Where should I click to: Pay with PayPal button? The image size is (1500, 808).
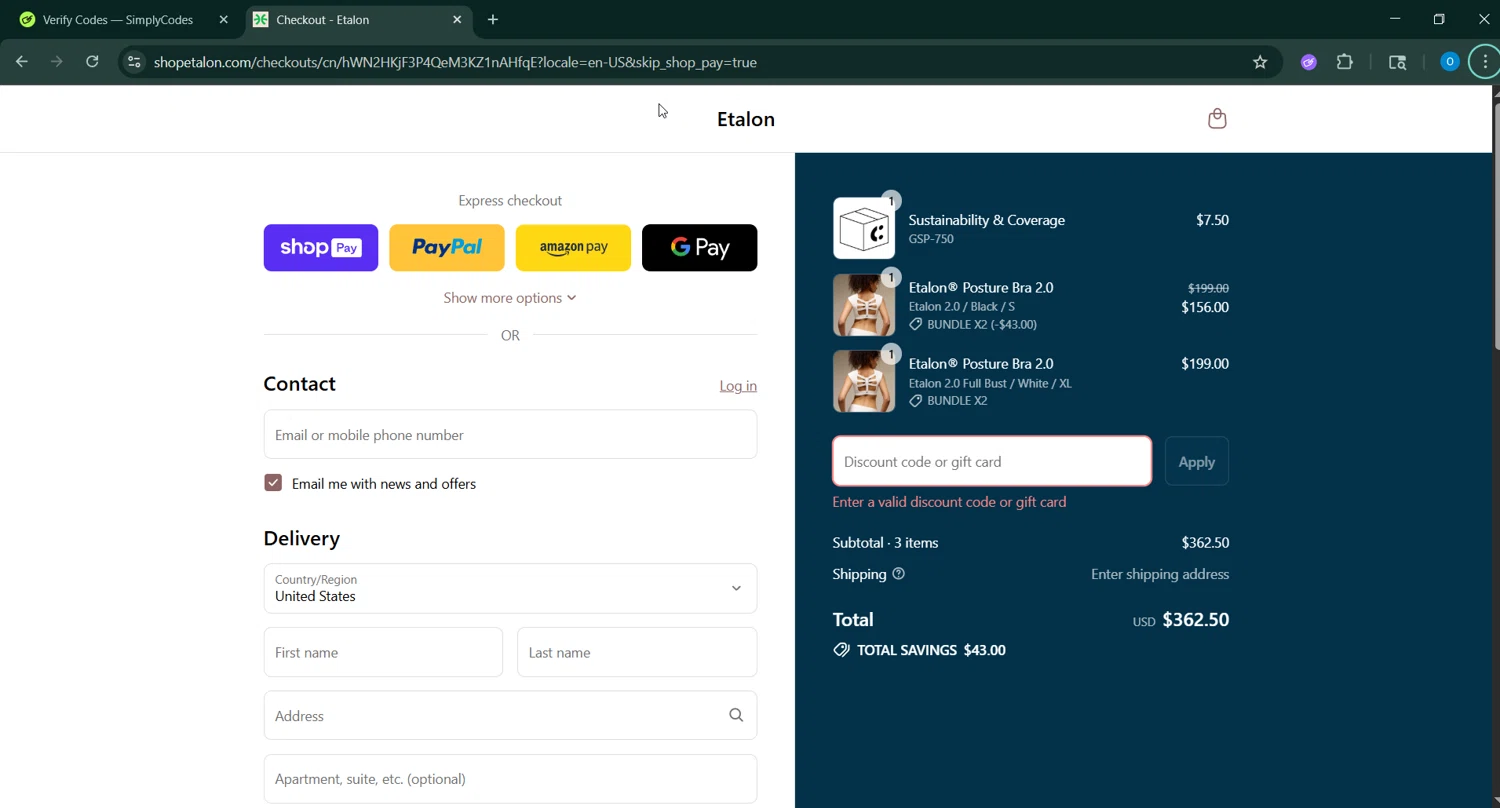447,247
